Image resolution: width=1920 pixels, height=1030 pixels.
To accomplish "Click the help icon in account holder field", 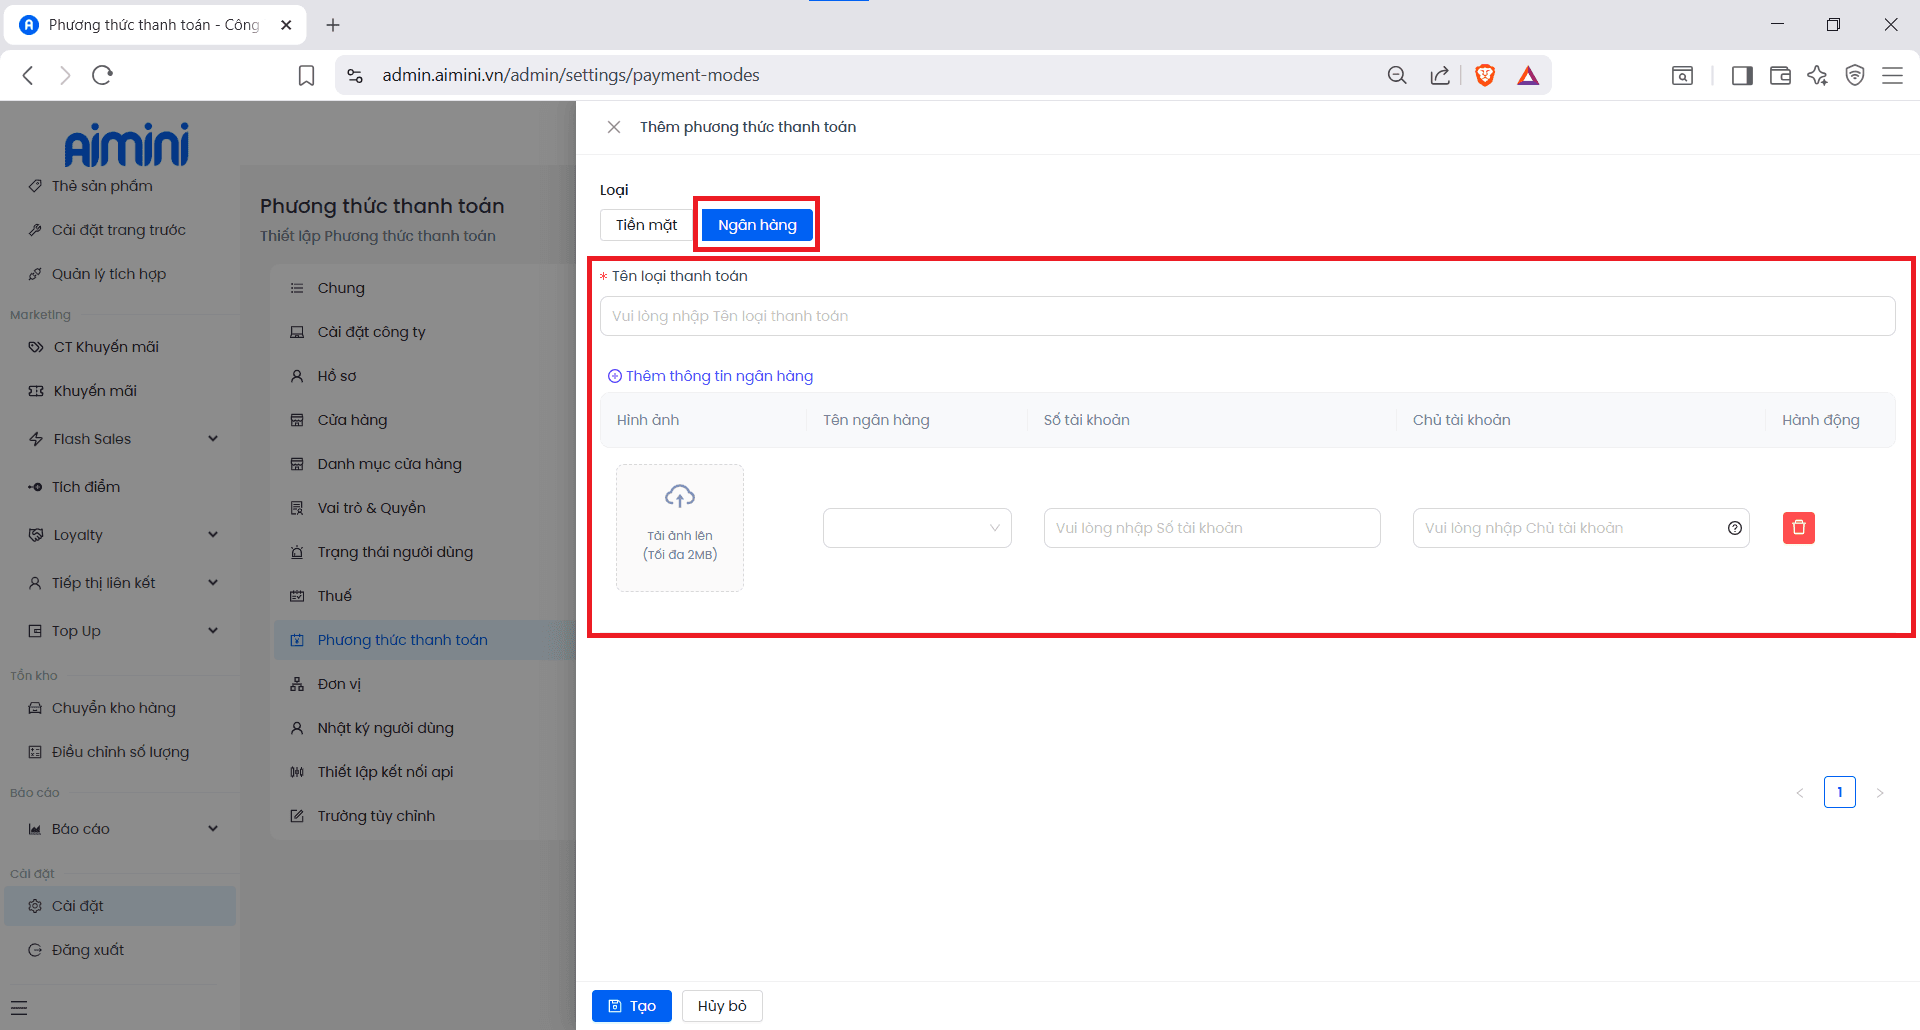I will tap(1734, 528).
